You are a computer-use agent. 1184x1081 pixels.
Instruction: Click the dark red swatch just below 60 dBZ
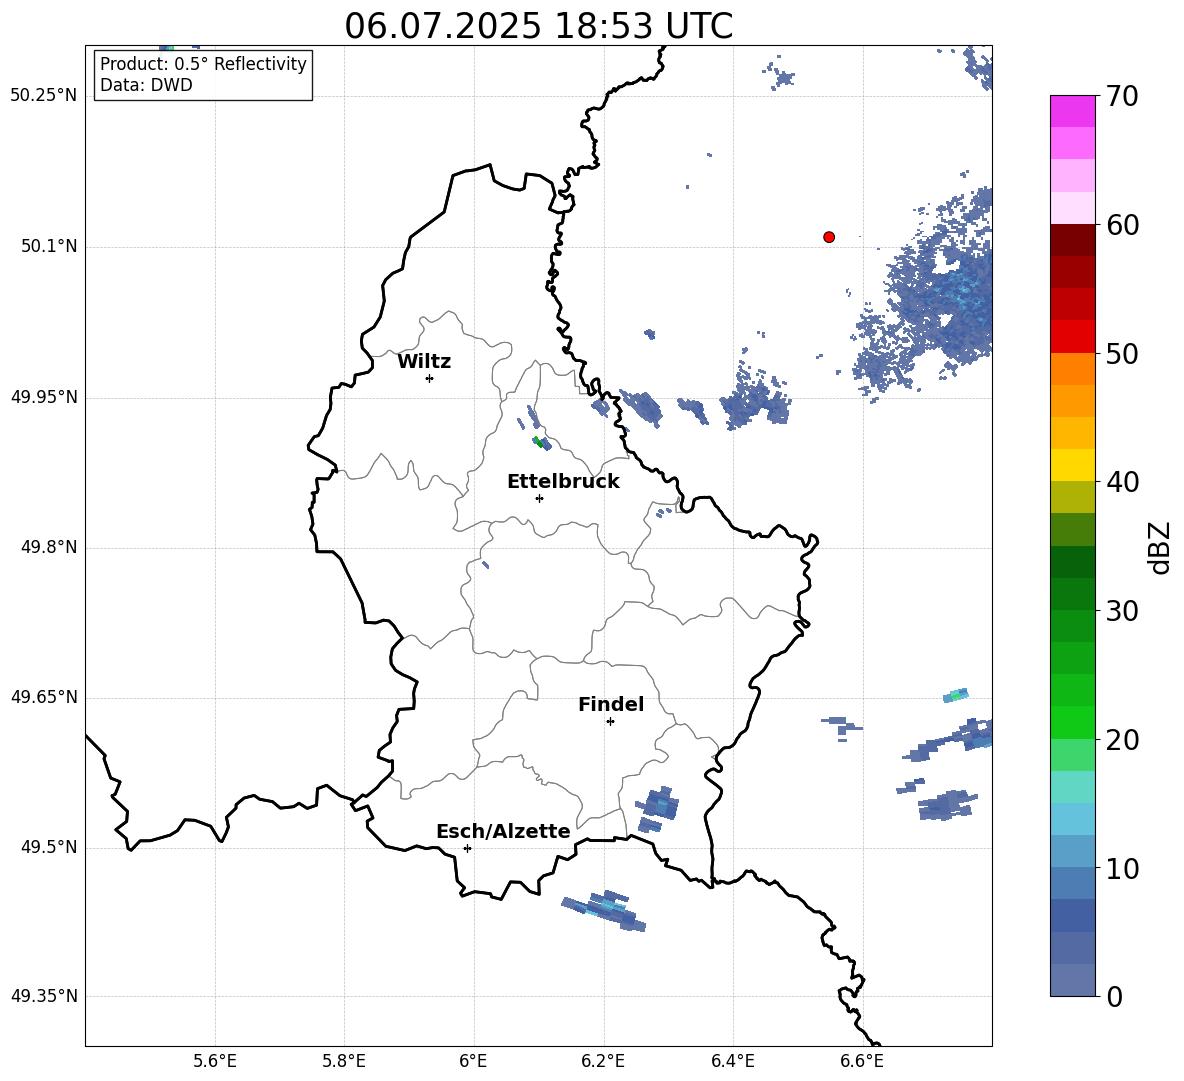click(x=1073, y=240)
